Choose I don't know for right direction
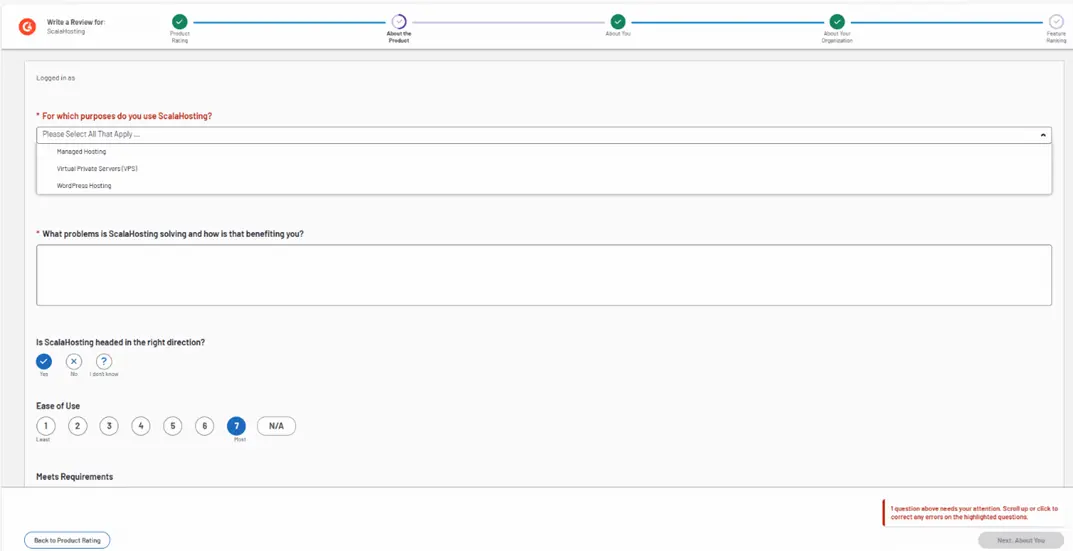1073x551 pixels. pos(104,362)
